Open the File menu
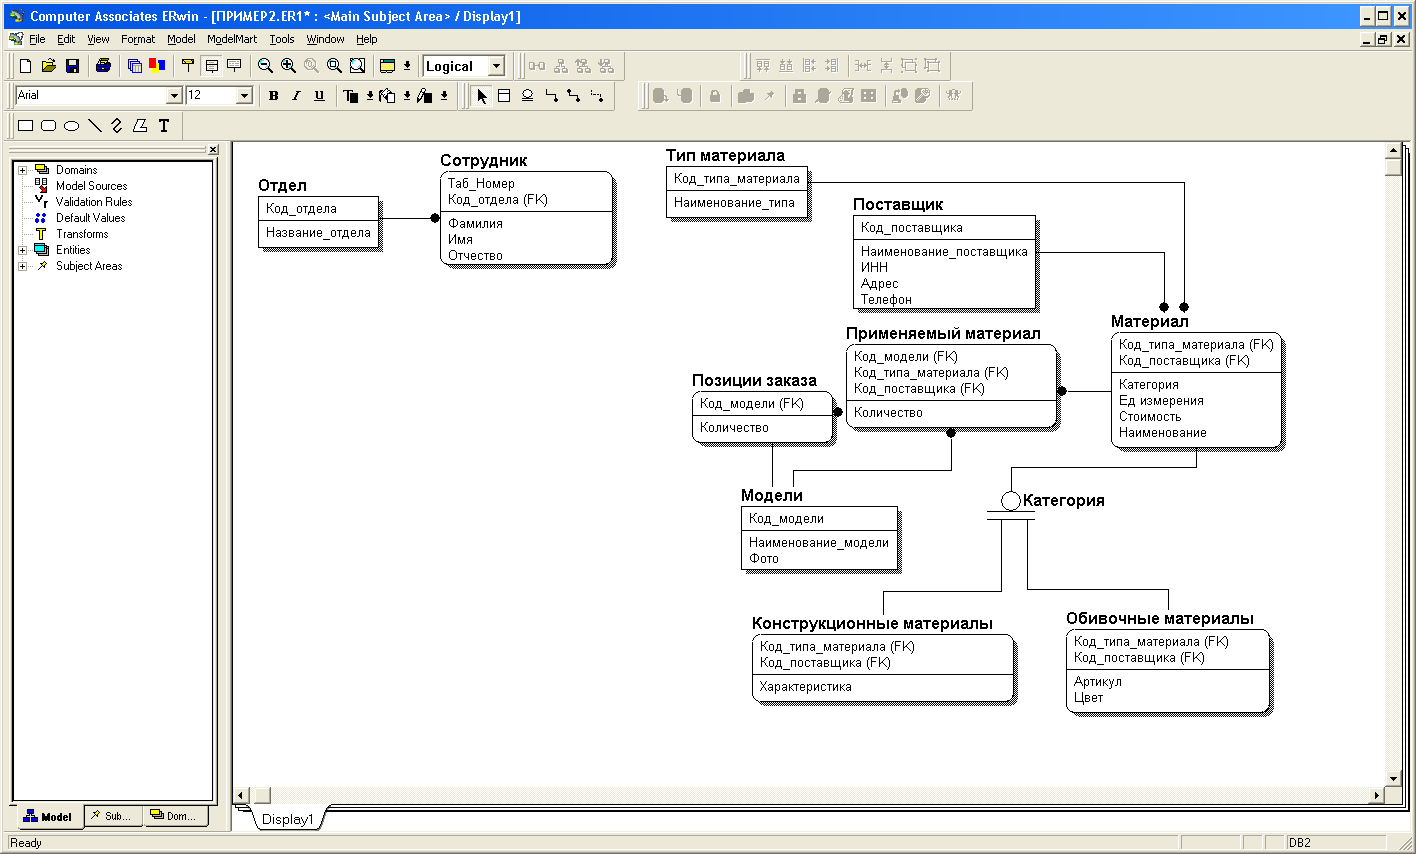Screen dimensions: 1416x854 pos(37,39)
